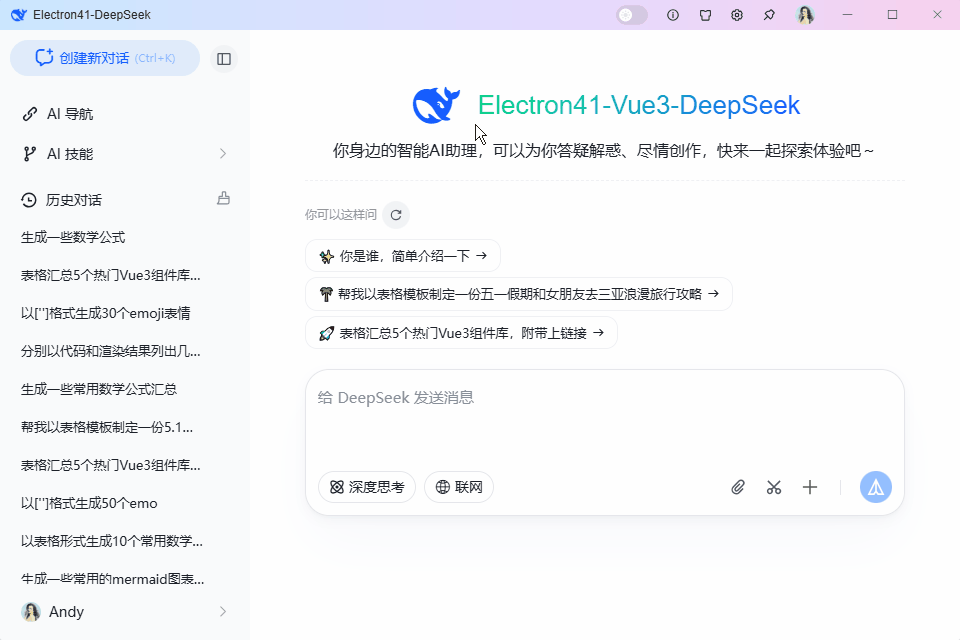
Task: Click the lock icon next to 历史对话
Action: [x=222, y=199]
